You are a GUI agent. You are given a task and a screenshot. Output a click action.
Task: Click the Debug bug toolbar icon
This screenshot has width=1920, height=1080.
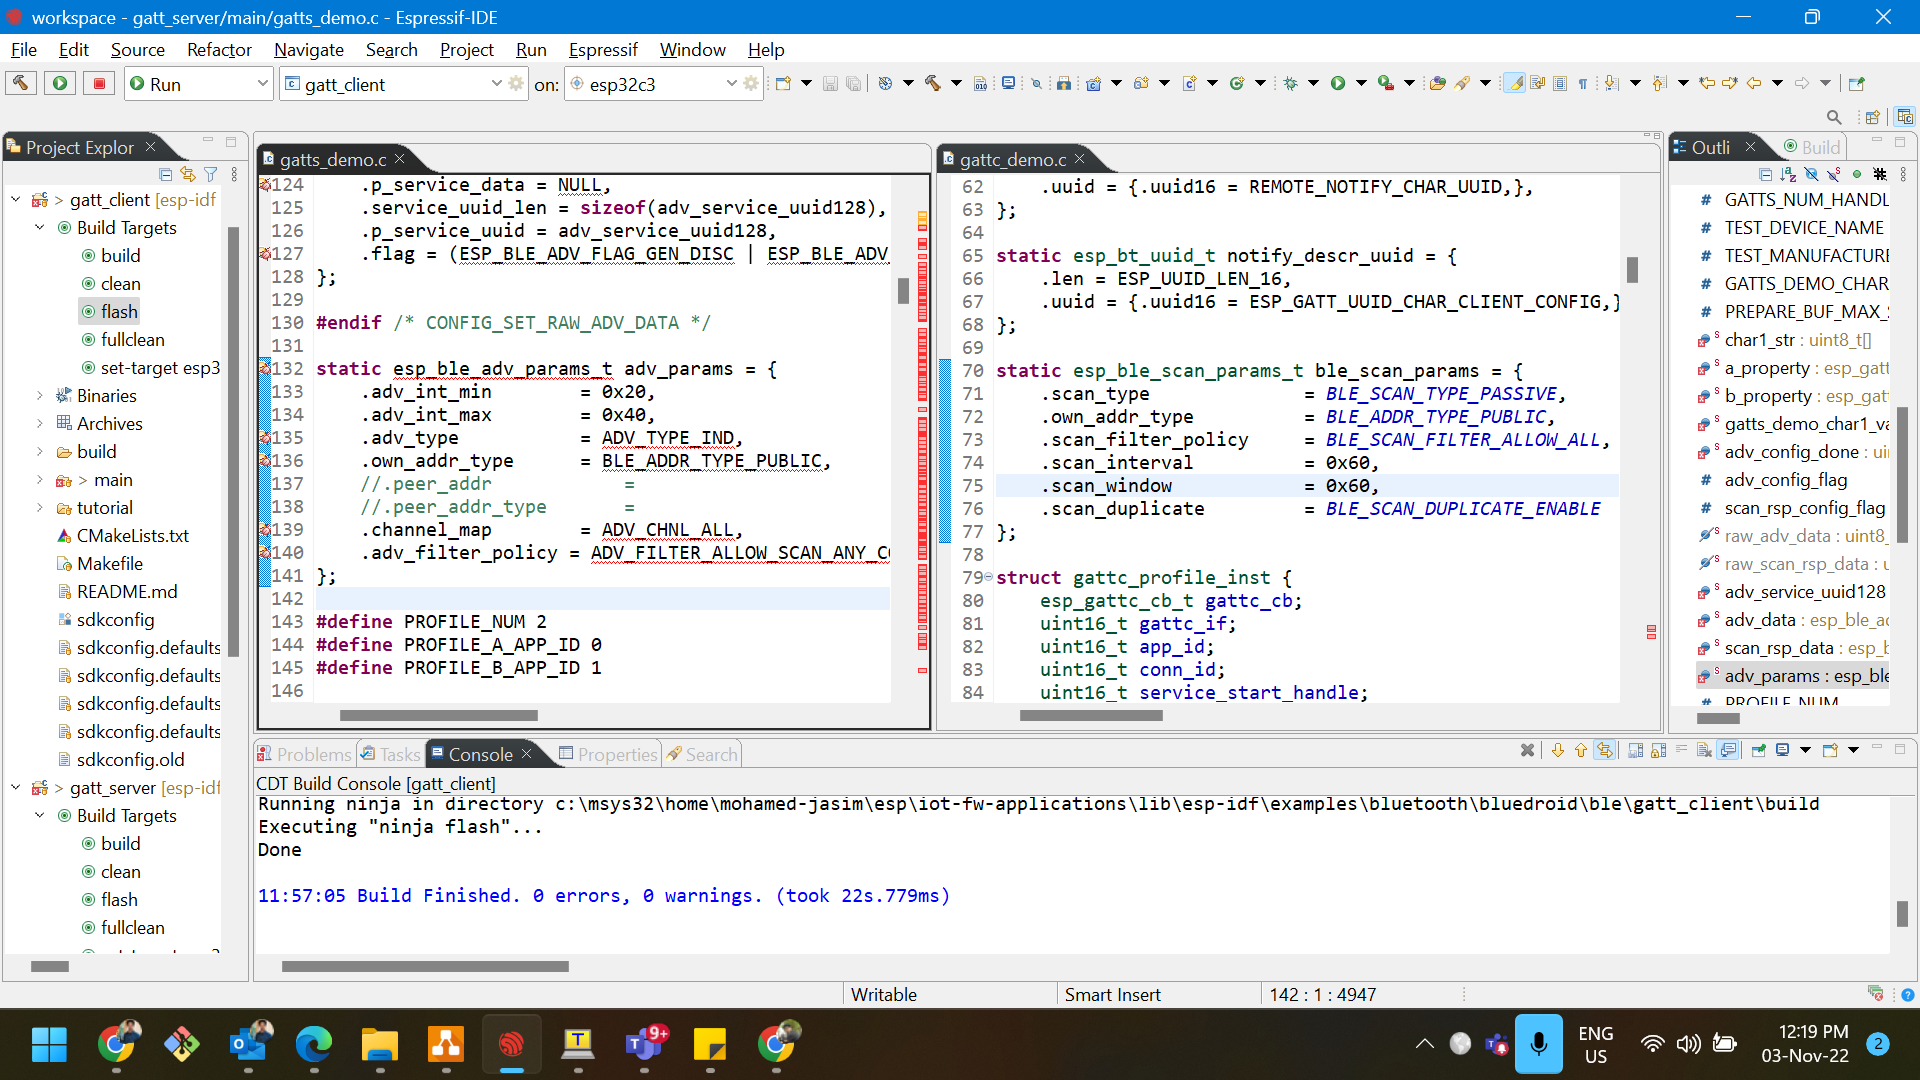point(1291,84)
